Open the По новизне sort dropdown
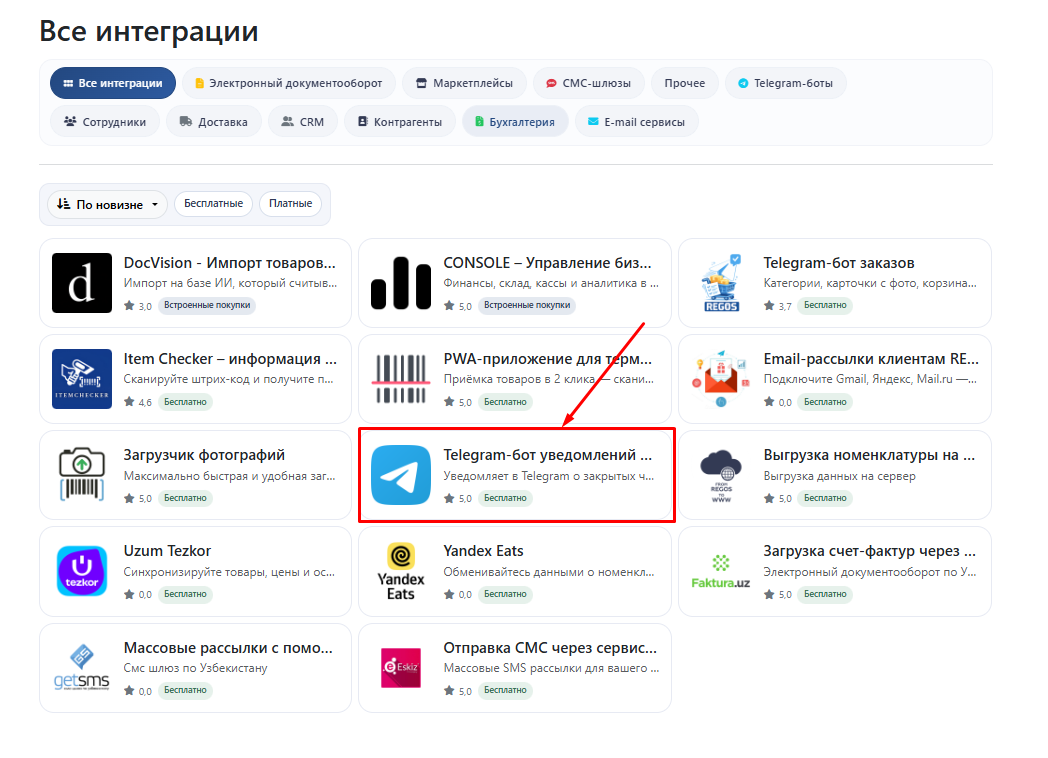 tap(107, 204)
